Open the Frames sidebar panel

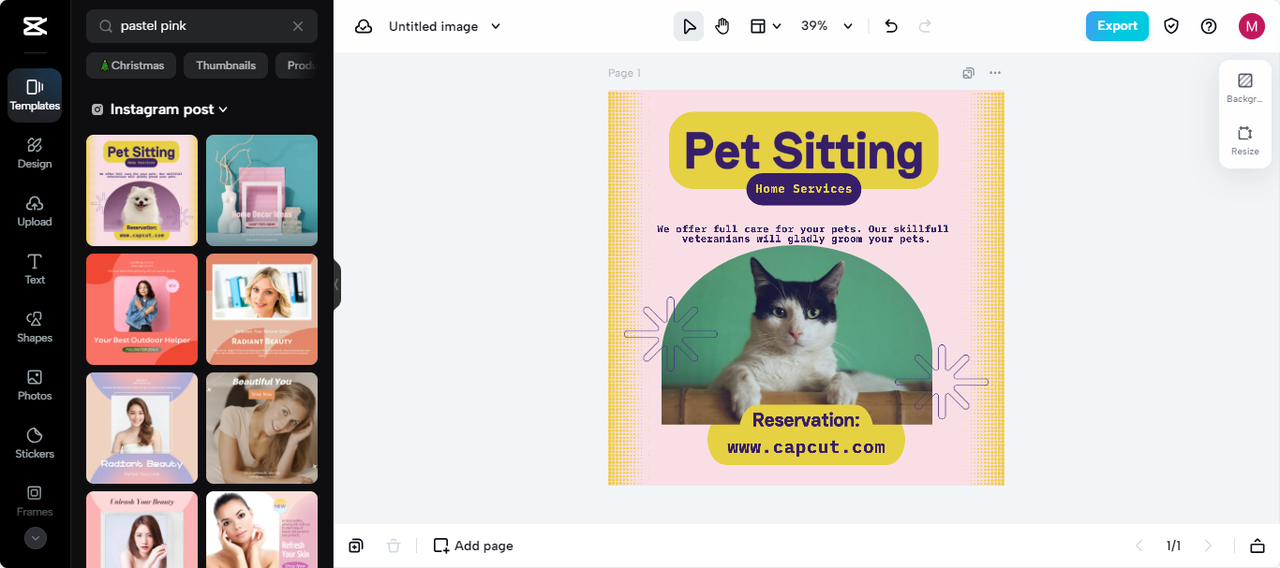pos(35,501)
